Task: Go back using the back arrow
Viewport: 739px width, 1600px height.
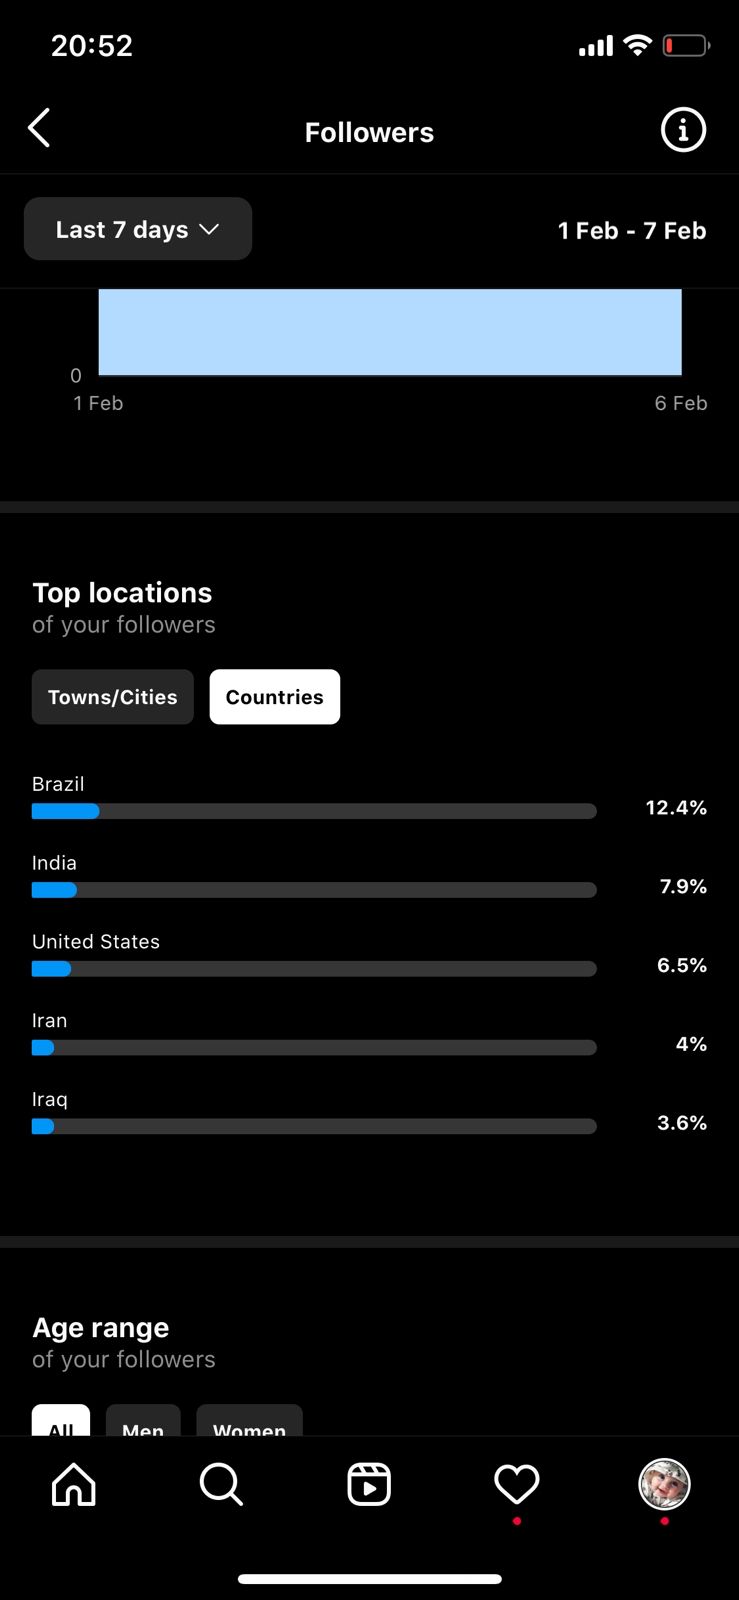Action: point(39,129)
